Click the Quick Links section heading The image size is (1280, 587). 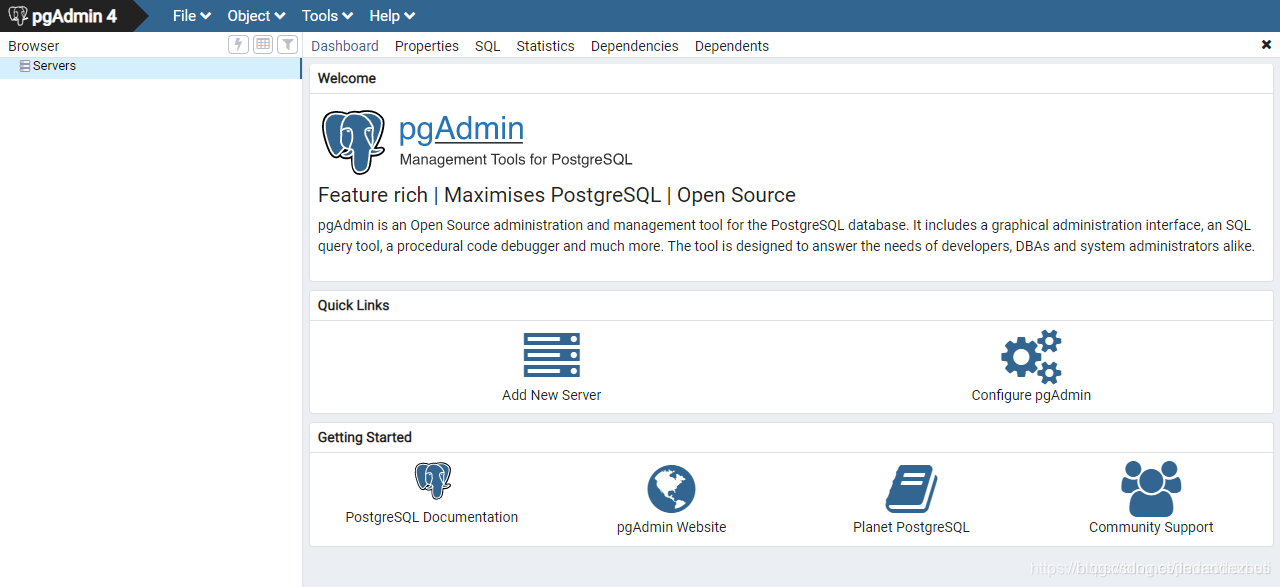click(x=354, y=305)
